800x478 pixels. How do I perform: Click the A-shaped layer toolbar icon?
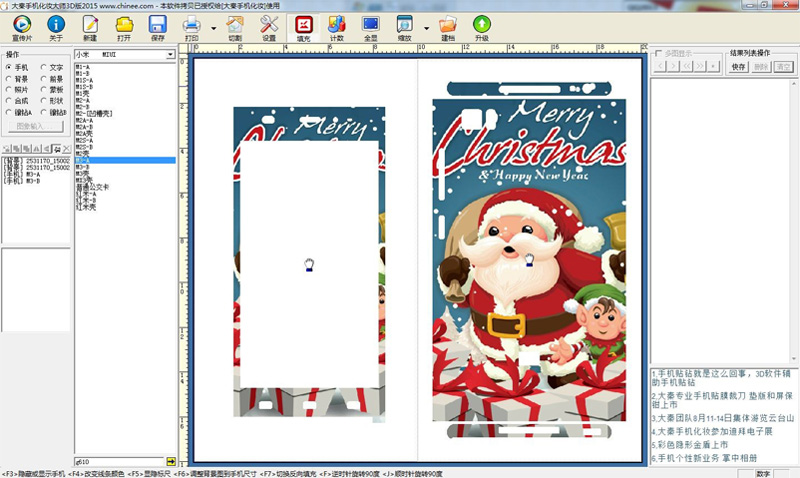[37, 149]
